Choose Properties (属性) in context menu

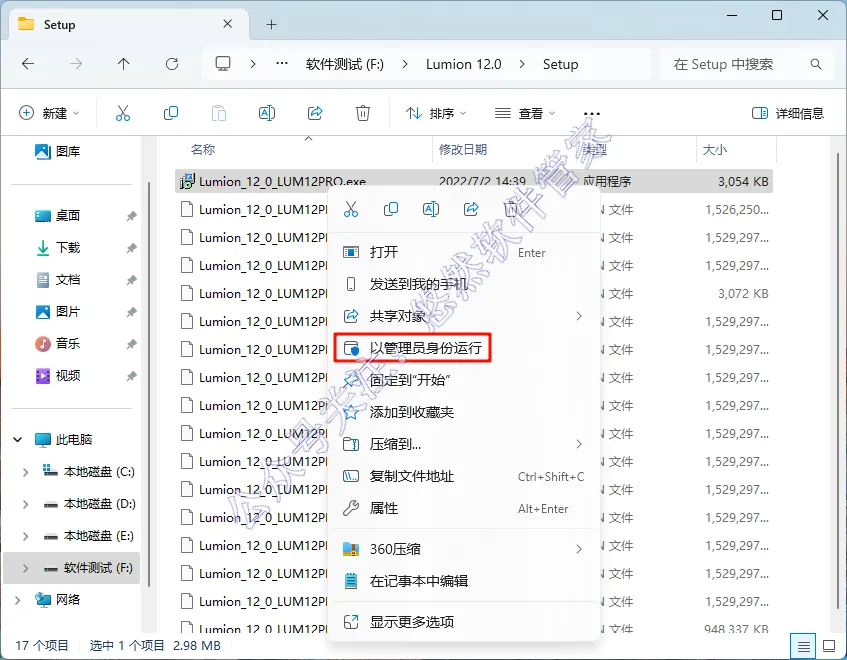click(465, 508)
